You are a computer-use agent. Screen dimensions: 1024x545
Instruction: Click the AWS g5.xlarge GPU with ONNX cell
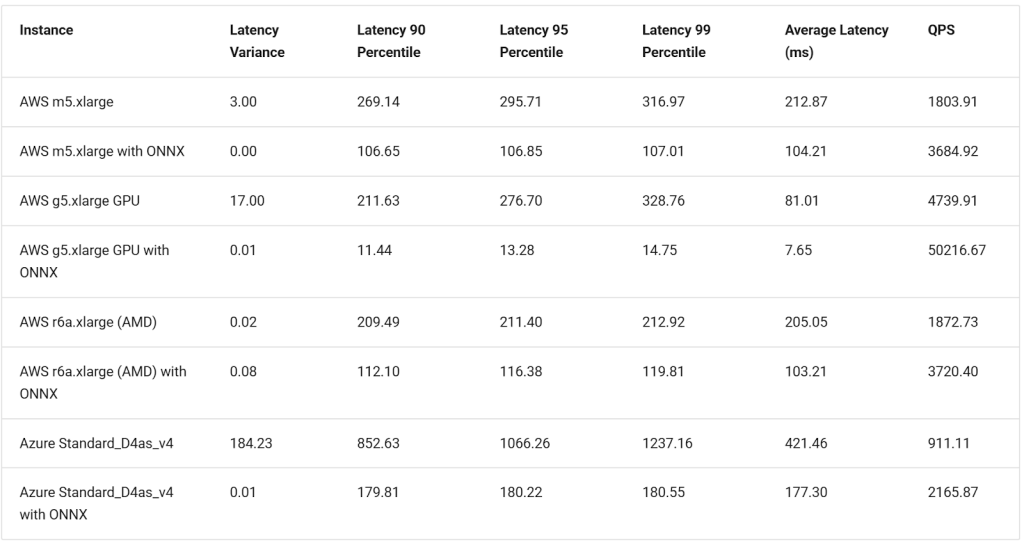click(95, 261)
